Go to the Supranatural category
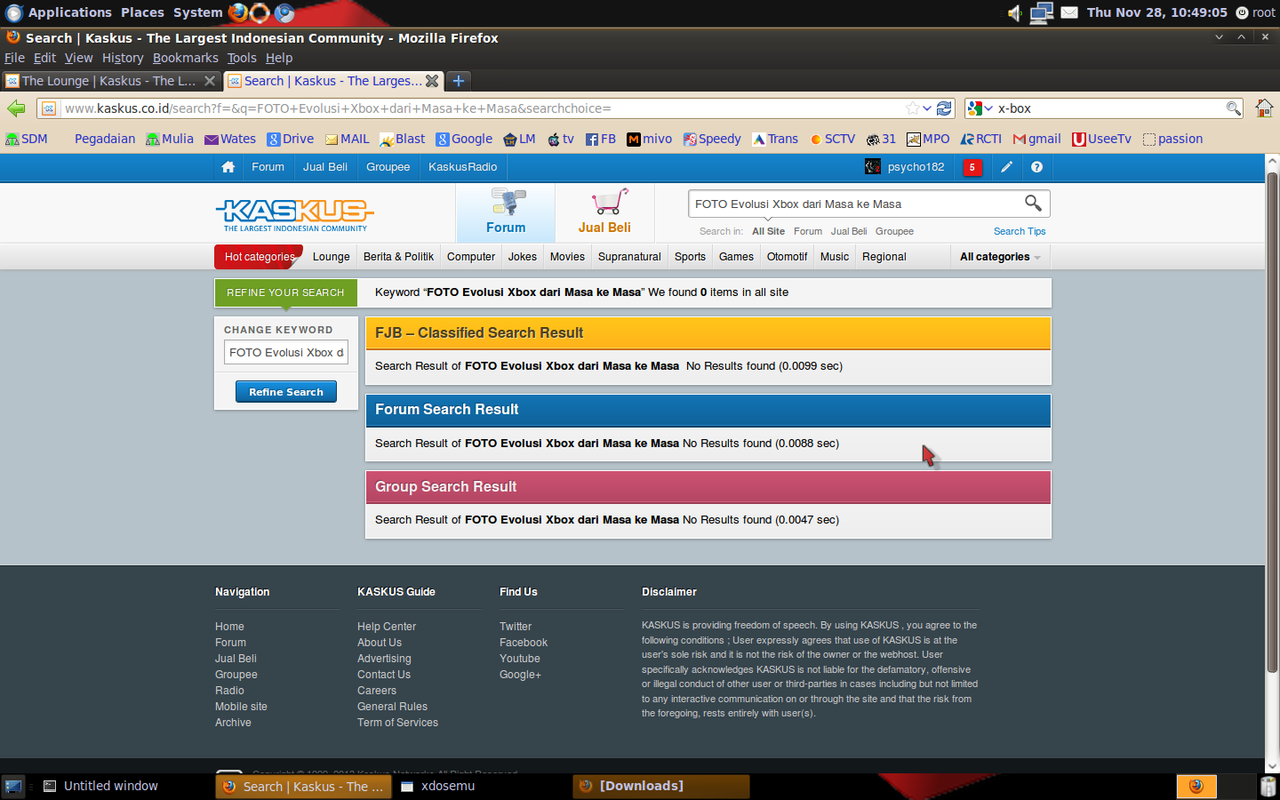The width and height of the screenshot is (1280, 800). 629,257
